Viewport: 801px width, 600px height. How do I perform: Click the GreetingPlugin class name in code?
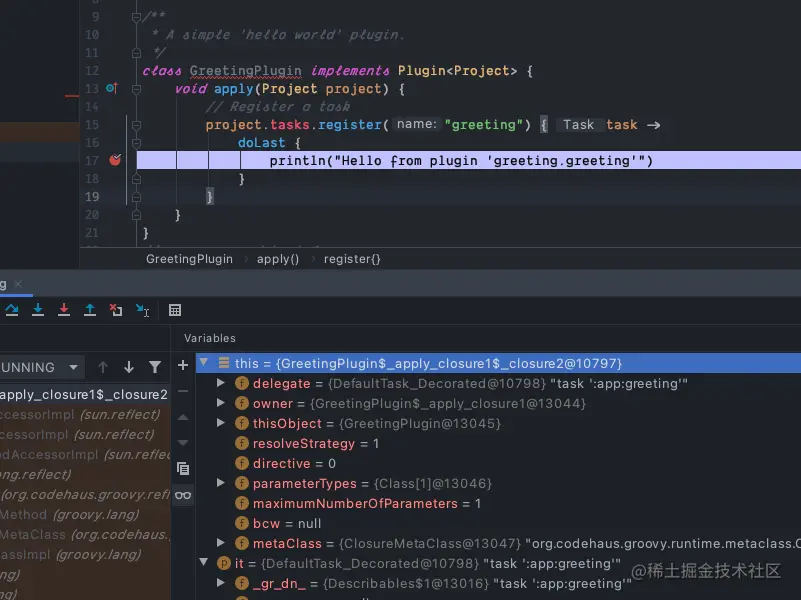pos(245,70)
